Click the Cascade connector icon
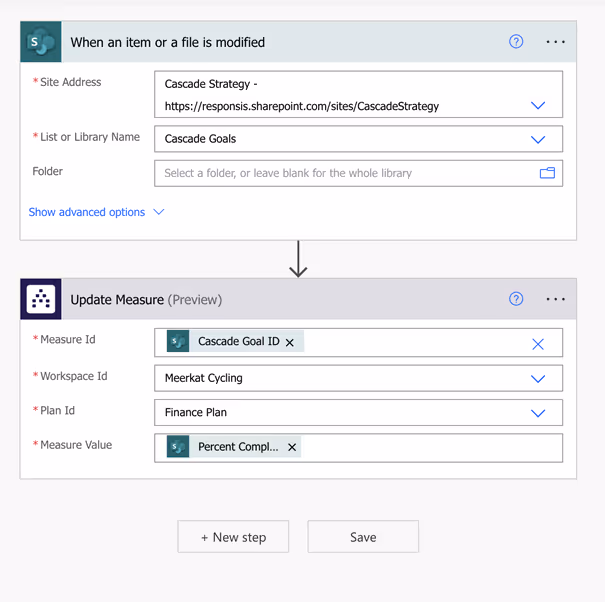Image resolution: width=605 pixels, height=602 pixels. click(41, 299)
